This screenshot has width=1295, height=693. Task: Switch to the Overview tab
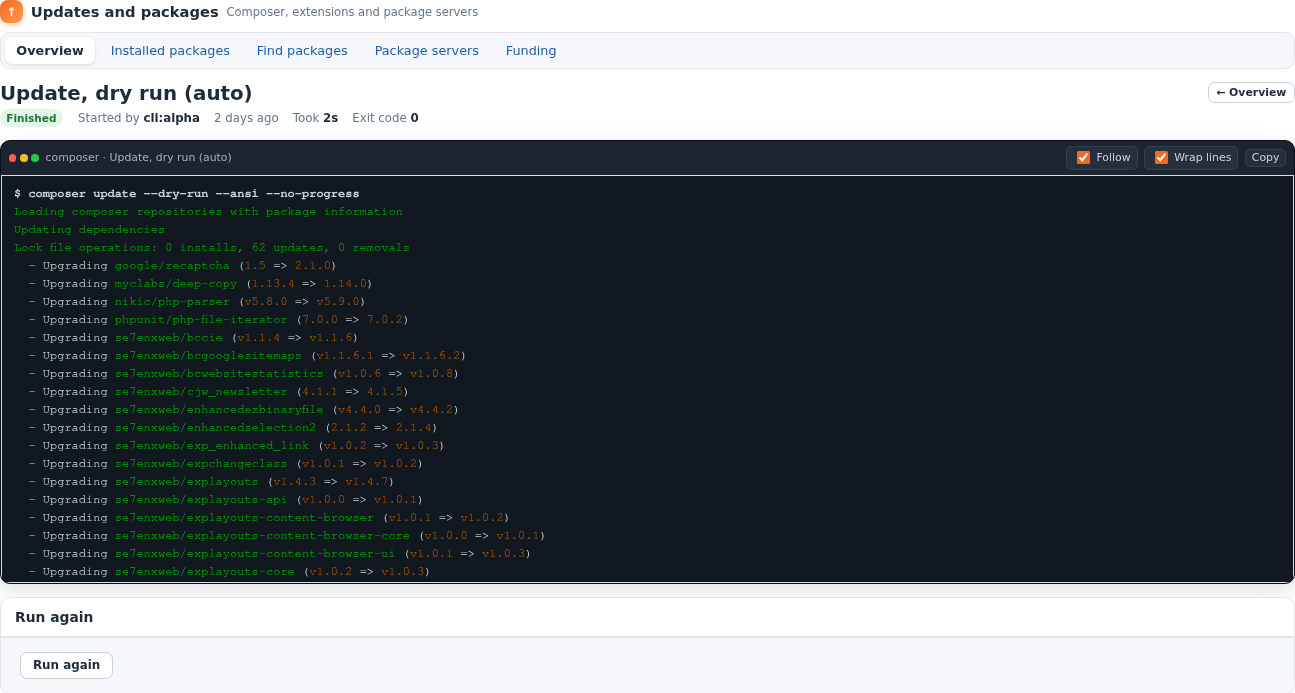click(x=50, y=51)
